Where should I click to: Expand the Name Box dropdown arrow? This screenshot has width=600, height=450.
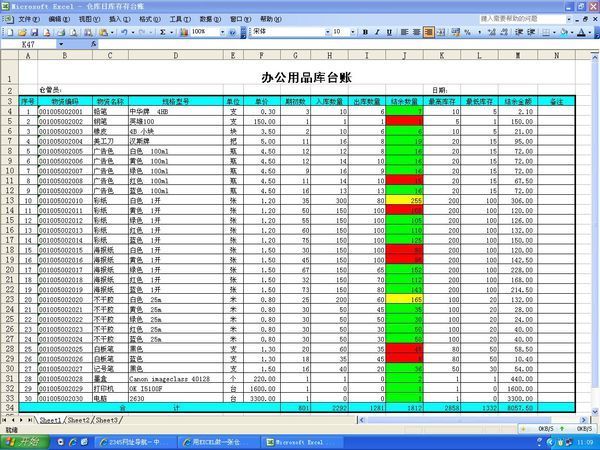61,44
